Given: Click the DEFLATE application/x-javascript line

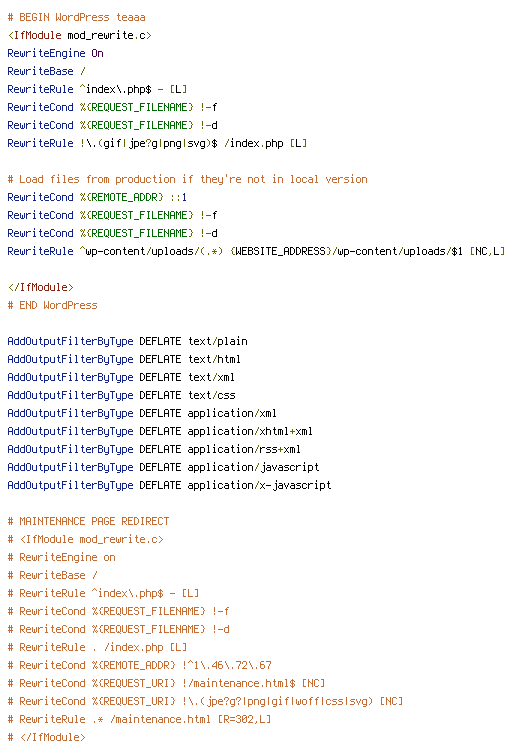Looking at the screenshot, I should pos(169,485).
